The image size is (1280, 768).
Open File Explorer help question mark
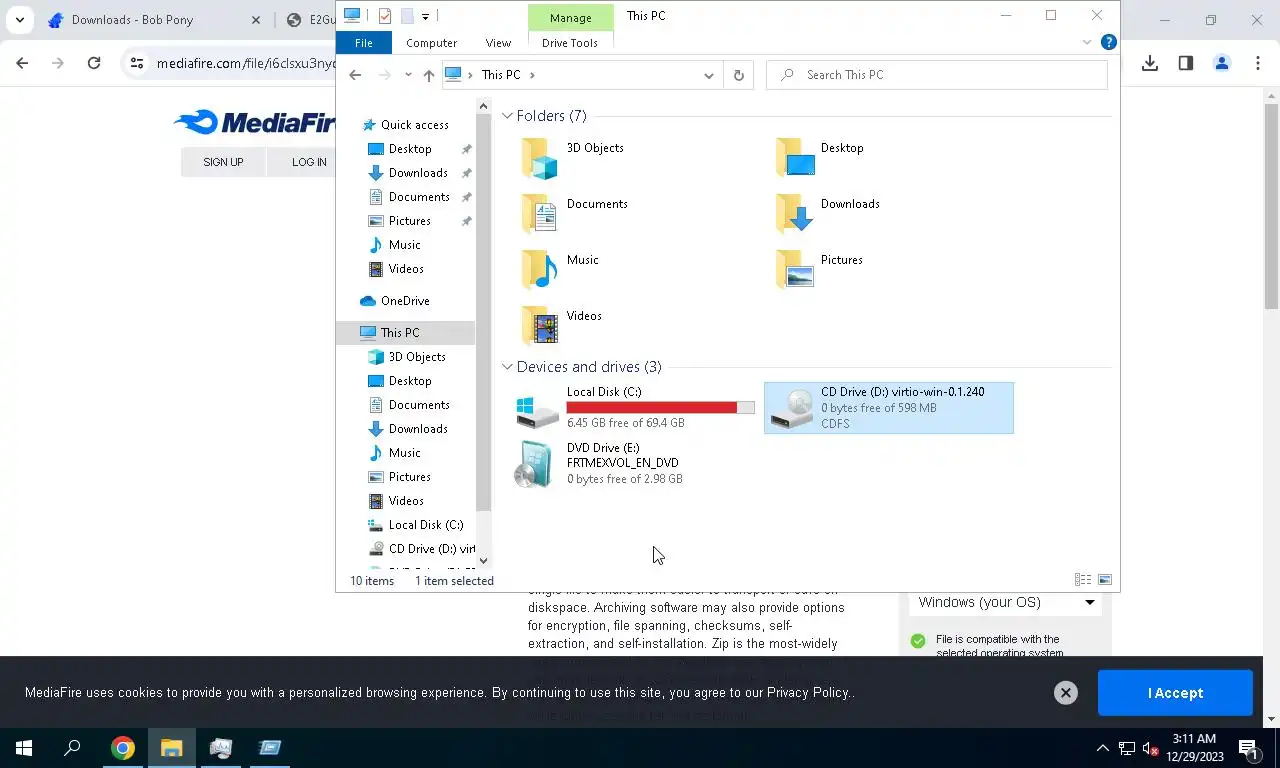(x=1108, y=42)
